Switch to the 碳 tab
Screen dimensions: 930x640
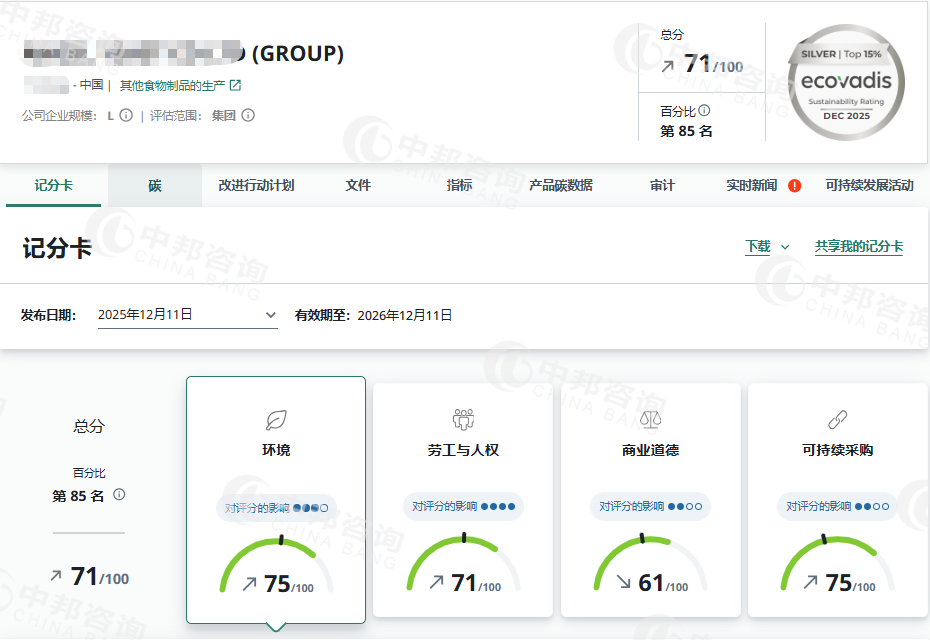[x=155, y=186]
